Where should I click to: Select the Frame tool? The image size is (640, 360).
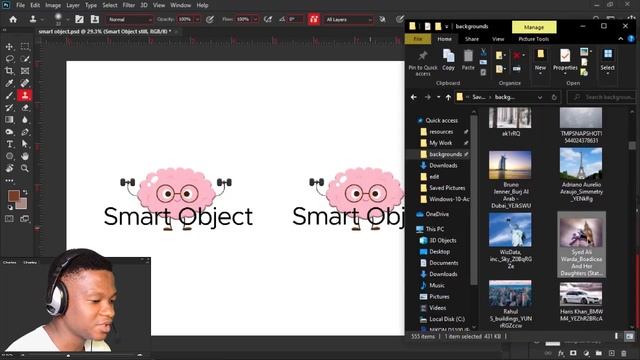pyautogui.click(x=25, y=71)
